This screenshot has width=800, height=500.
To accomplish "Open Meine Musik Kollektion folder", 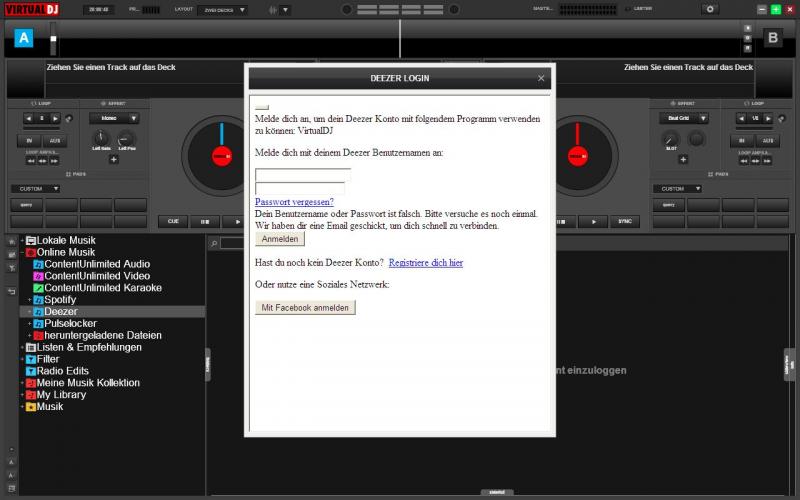I will (x=83, y=383).
